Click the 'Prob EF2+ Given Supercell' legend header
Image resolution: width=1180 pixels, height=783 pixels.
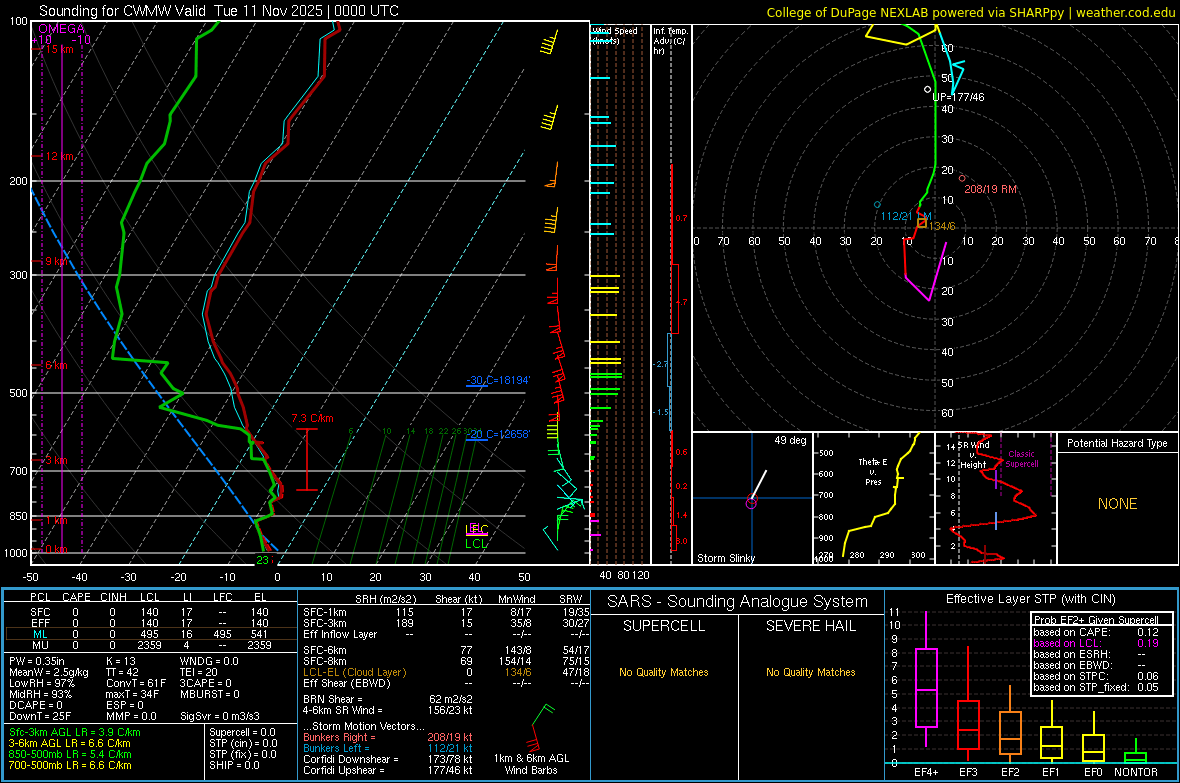pyautogui.click(x=1096, y=620)
